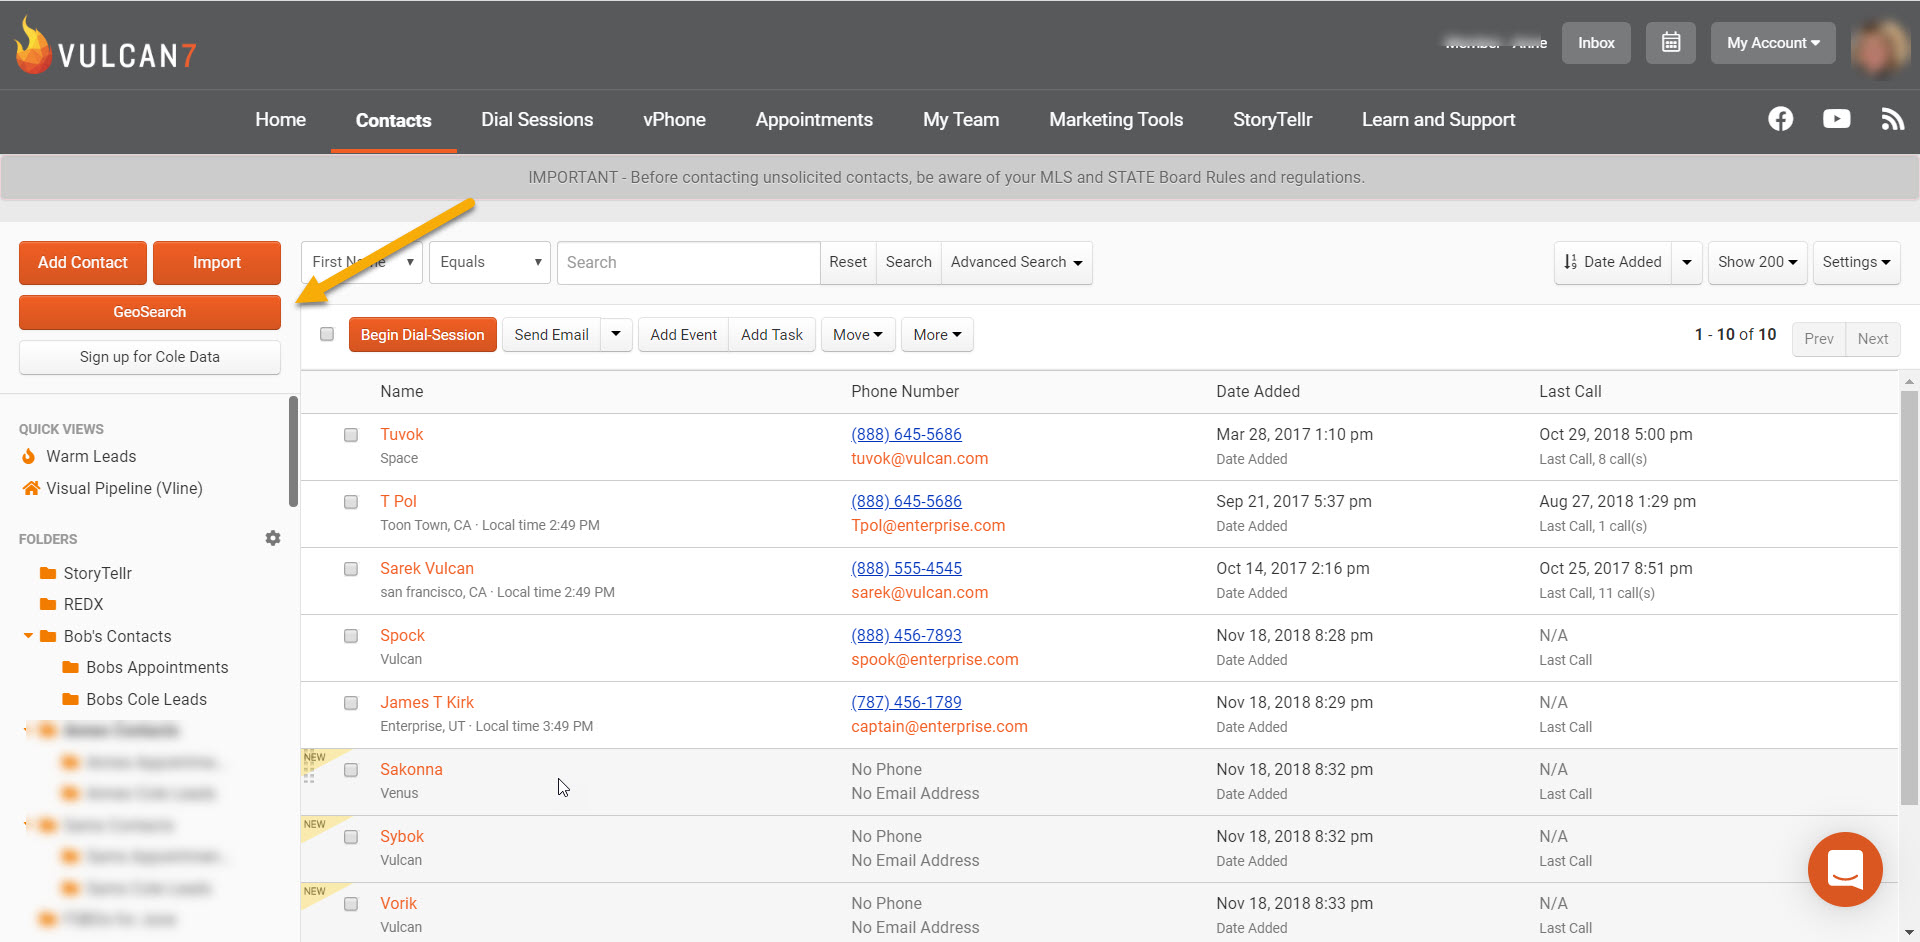1920x942 pixels.
Task: Click the Warm Leads flame icon
Action: [x=29, y=456]
